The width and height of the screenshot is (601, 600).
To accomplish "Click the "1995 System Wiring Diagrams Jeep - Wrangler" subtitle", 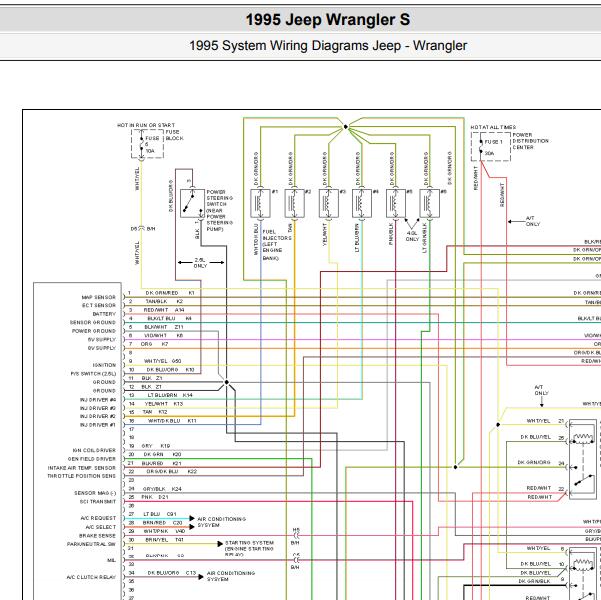I will click(x=328, y=46).
